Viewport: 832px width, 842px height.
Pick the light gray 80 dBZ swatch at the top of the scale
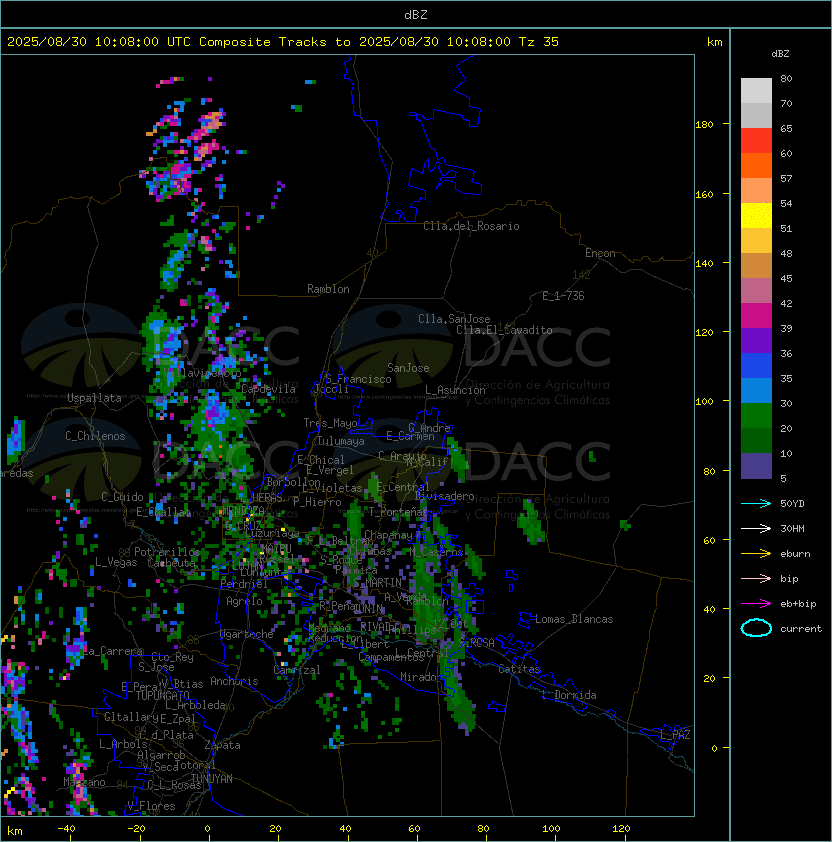(756, 91)
